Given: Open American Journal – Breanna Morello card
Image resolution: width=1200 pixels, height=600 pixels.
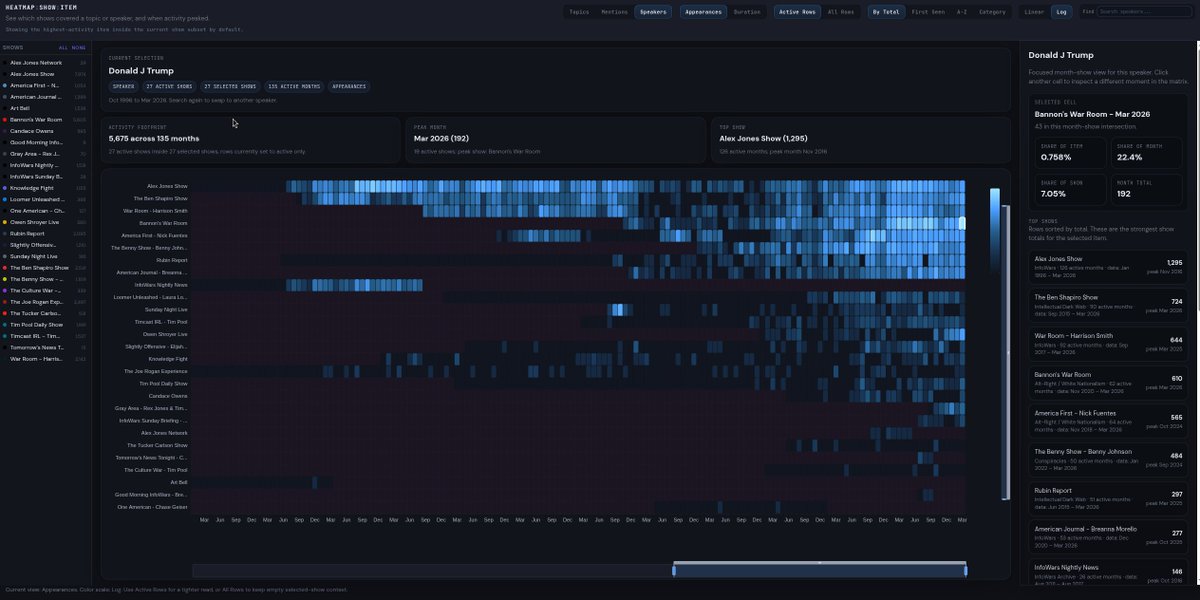Looking at the screenshot, I should tap(1109, 536).
